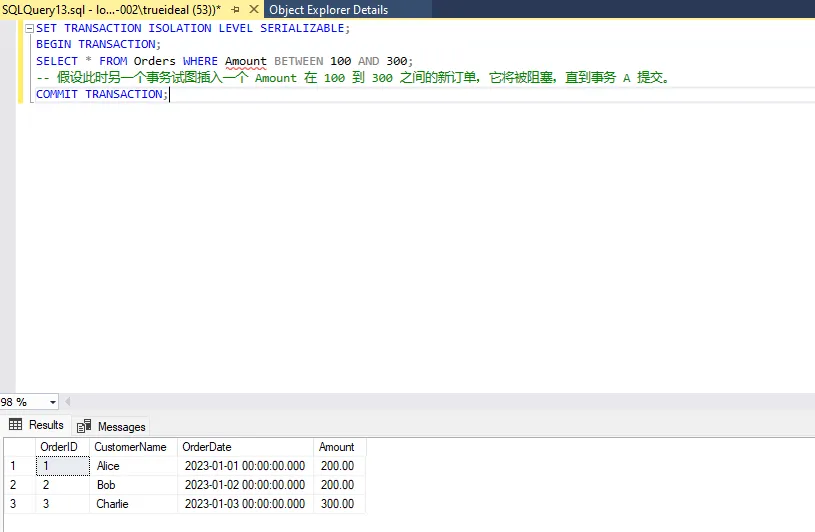Select the CustomerName column header
The width and height of the screenshot is (815, 532).
(130, 447)
